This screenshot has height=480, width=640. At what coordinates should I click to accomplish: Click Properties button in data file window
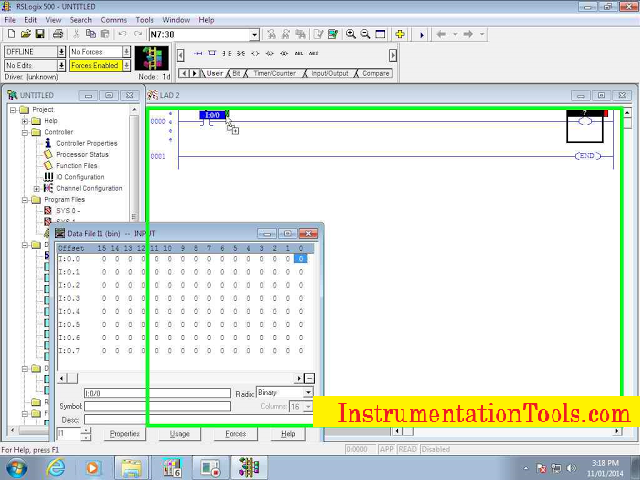125,434
